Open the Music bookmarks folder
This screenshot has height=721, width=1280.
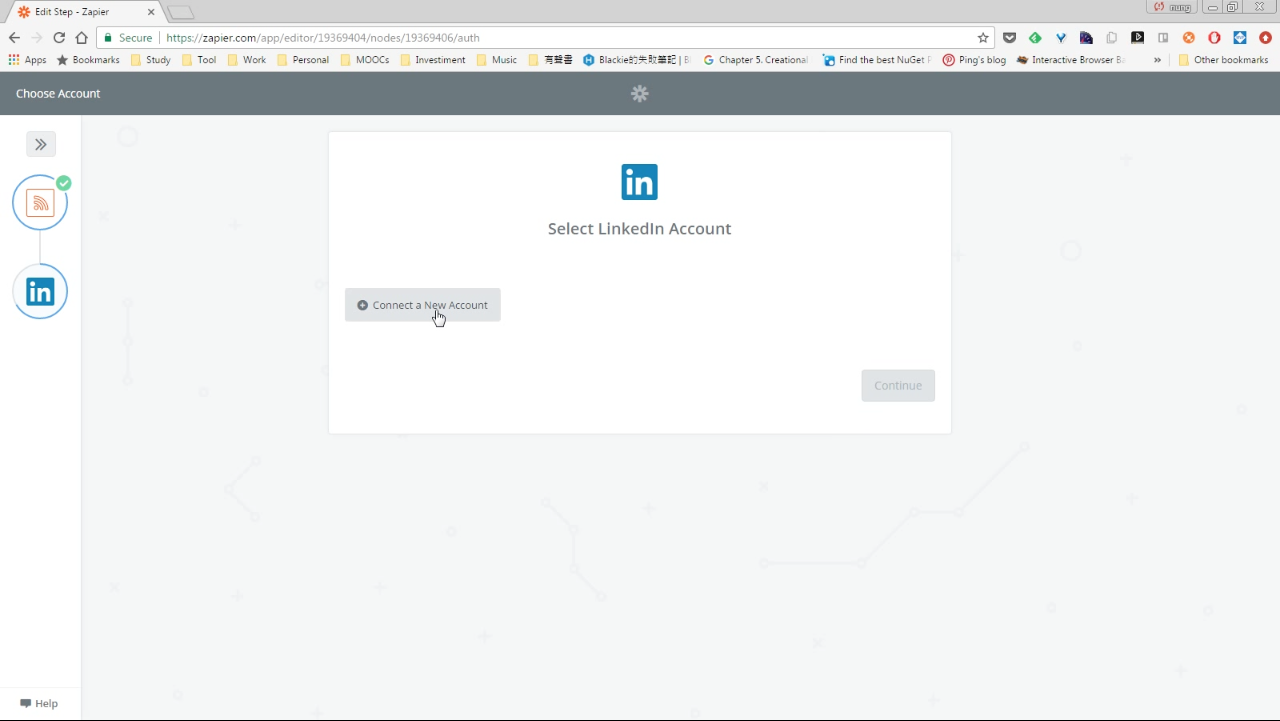tap(497, 60)
